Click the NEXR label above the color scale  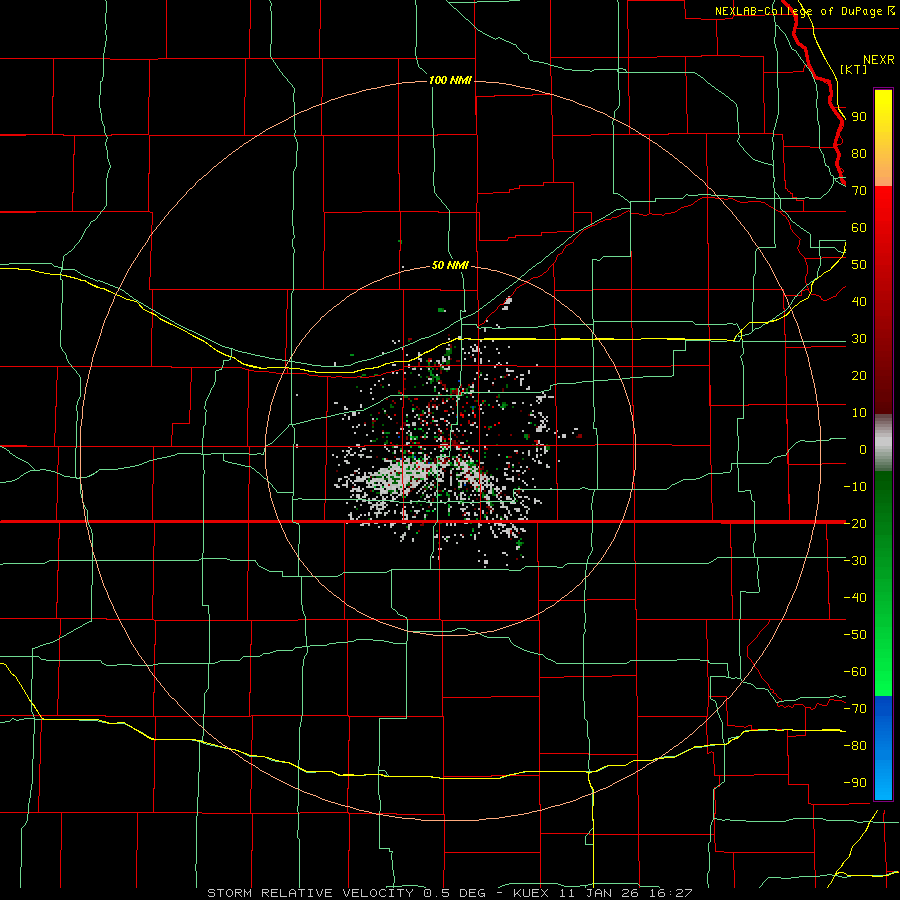879,60
